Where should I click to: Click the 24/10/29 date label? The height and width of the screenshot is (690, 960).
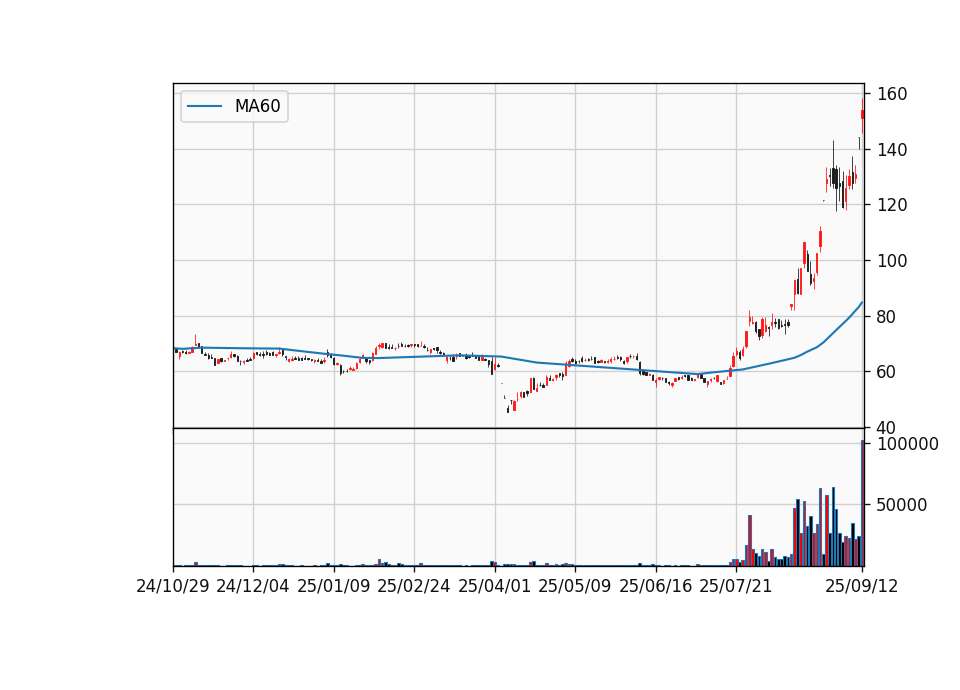tap(173, 586)
